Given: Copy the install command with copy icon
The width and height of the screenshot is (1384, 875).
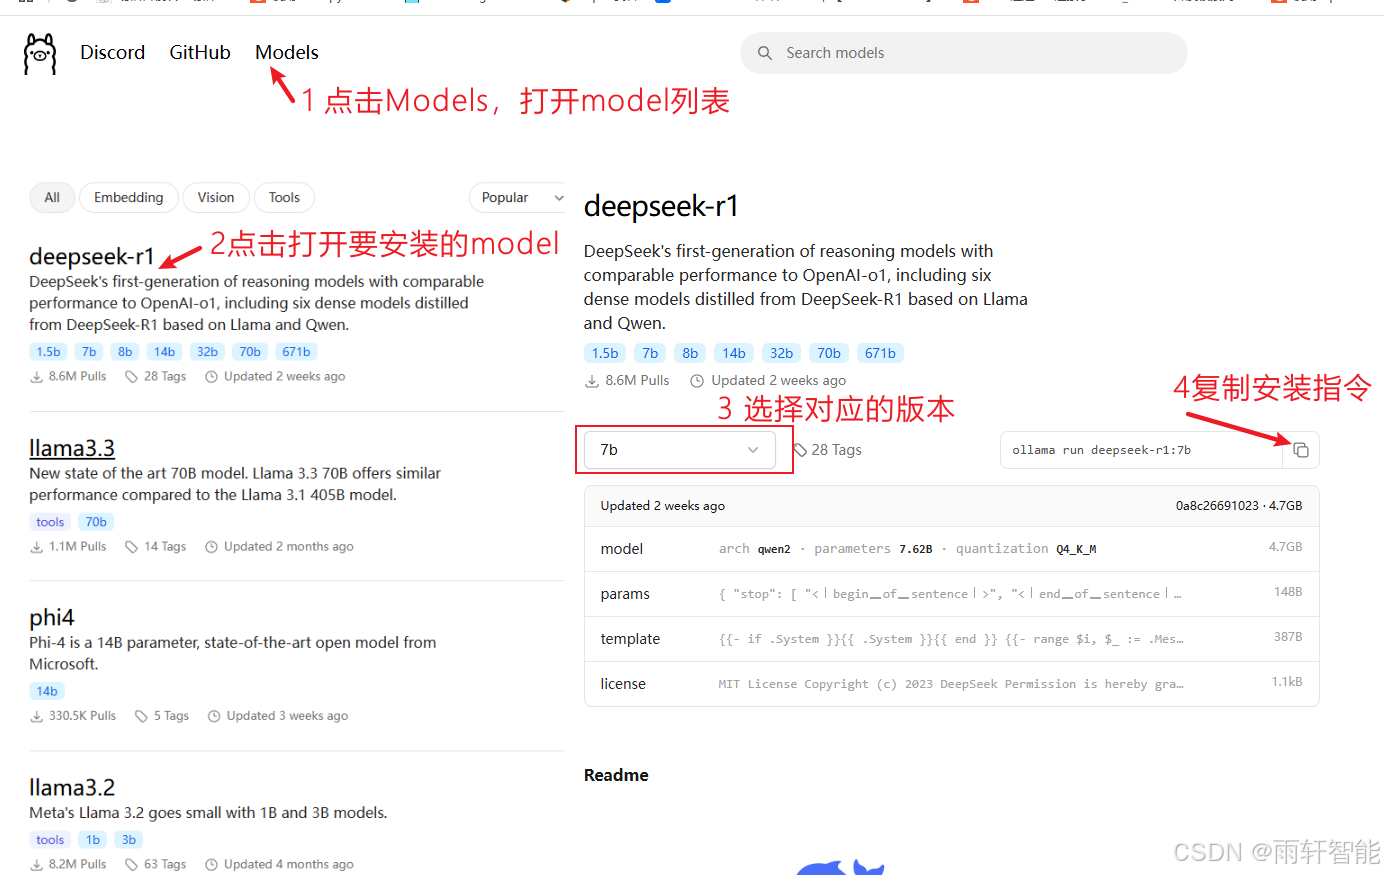Looking at the screenshot, I should pos(1301,450).
